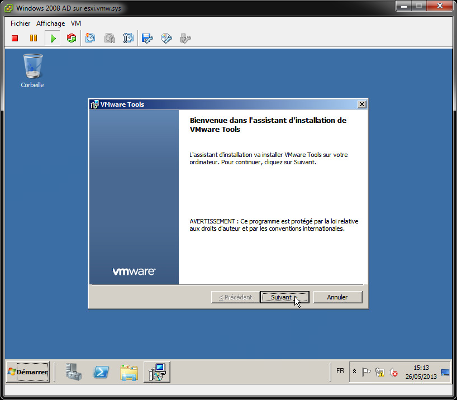Click the red tray icon beside network
The image size is (457, 400).
click(394, 372)
